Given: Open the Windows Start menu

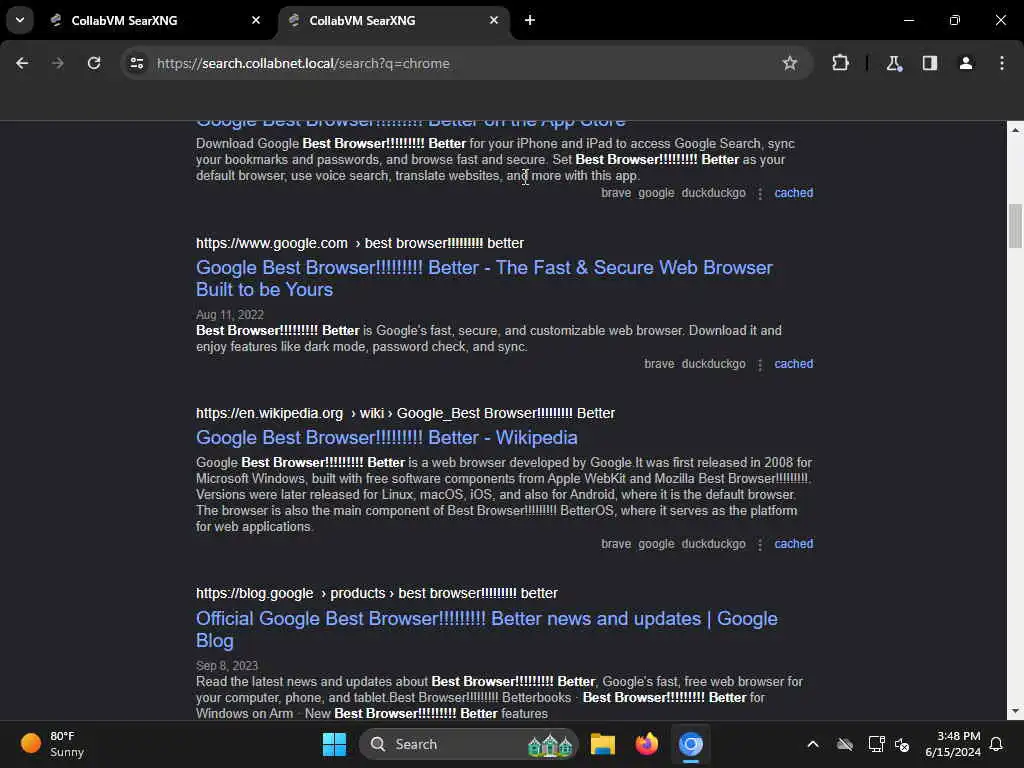Looking at the screenshot, I should tap(334, 744).
